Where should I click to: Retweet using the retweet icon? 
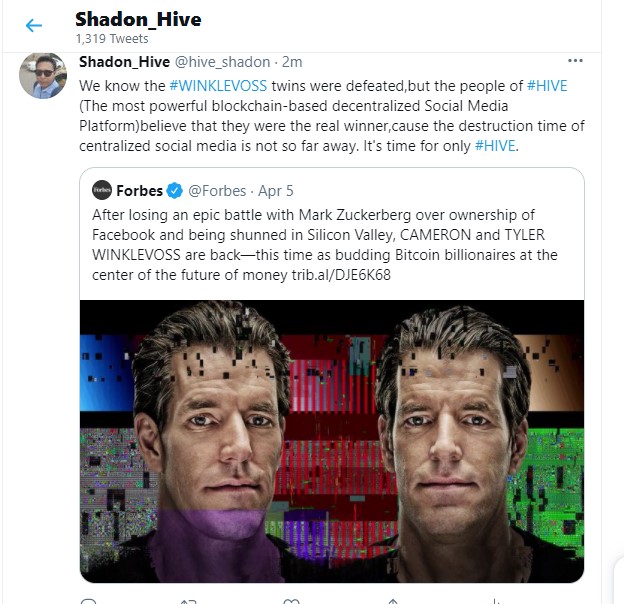coord(189,601)
